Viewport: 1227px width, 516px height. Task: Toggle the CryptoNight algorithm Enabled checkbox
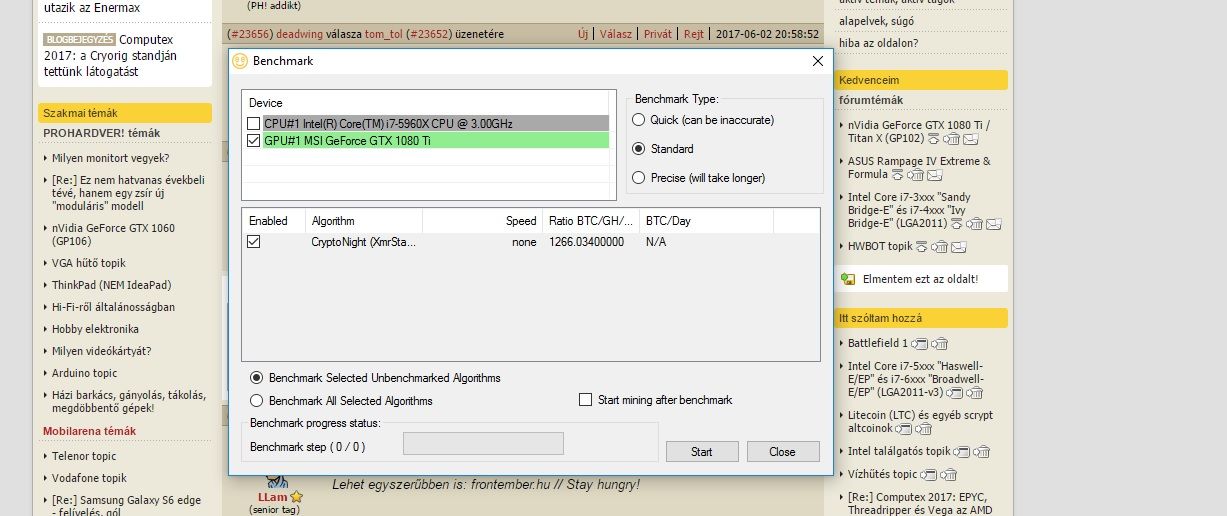(253, 242)
